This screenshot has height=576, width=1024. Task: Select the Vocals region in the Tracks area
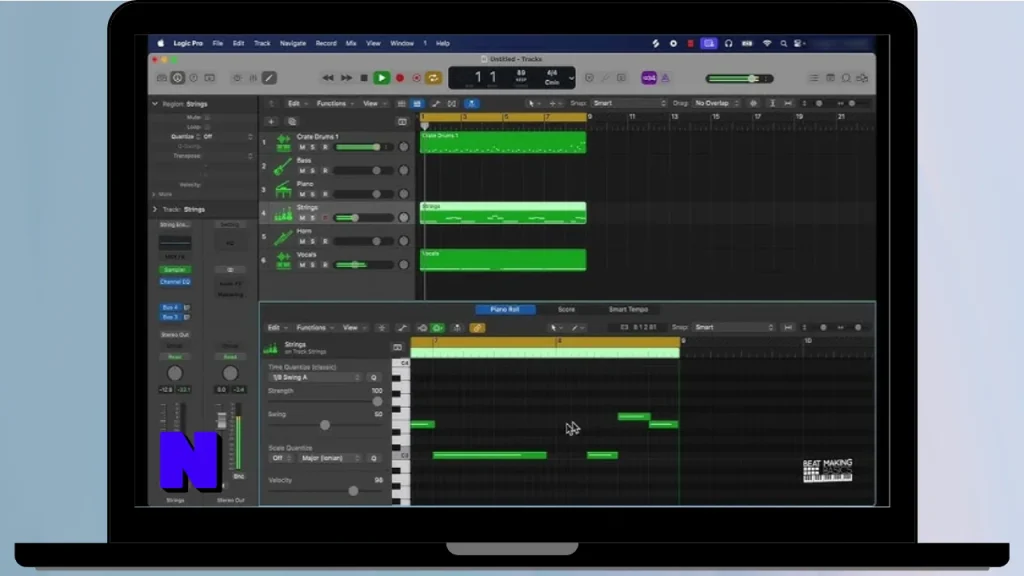pyautogui.click(x=503, y=260)
